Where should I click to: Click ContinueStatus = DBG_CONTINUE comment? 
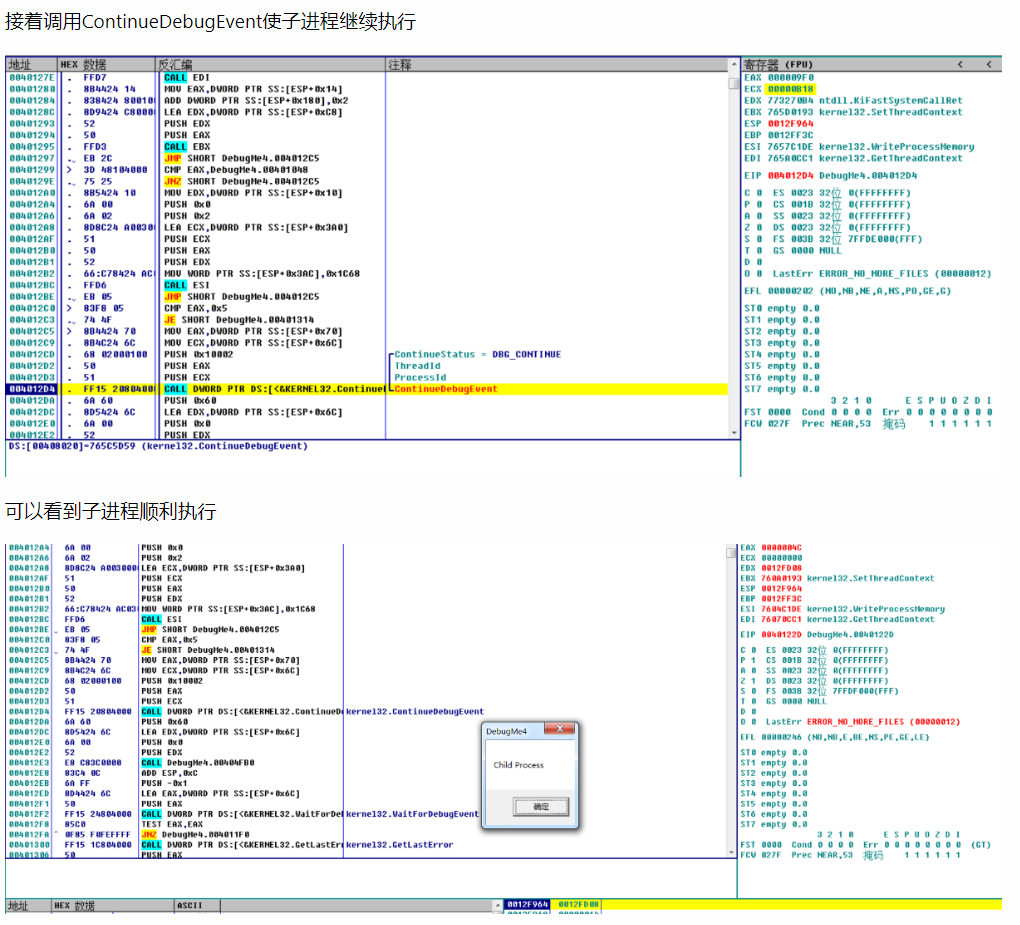click(x=477, y=355)
